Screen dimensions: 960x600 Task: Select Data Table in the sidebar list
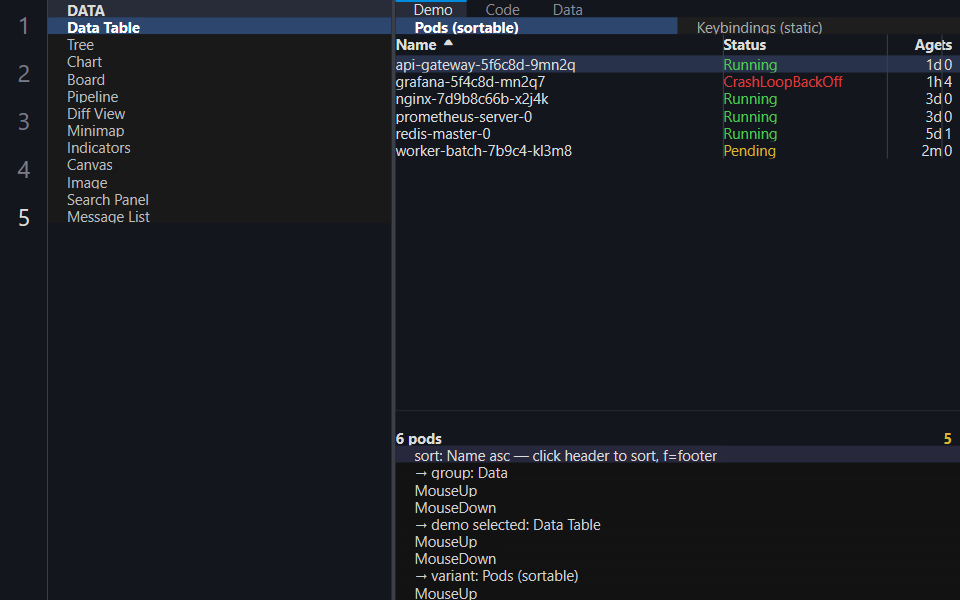pyautogui.click(x=219, y=27)
